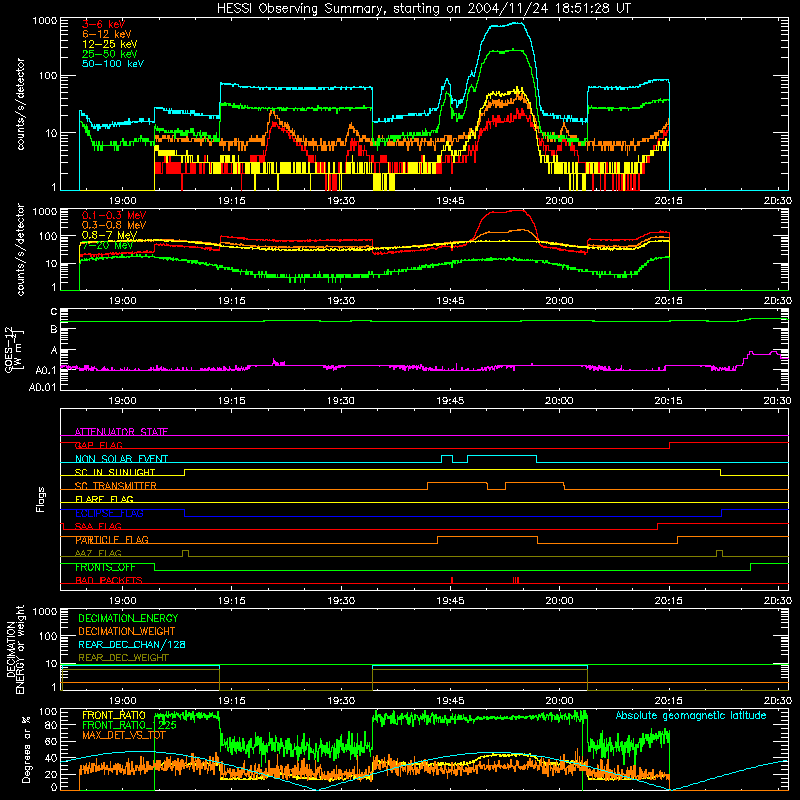Image resolution: width=800 pixels, height=800 pixels.
Task: Click the 0.3-0.8 MeV legend label
Action: click(x=114, y=225)
